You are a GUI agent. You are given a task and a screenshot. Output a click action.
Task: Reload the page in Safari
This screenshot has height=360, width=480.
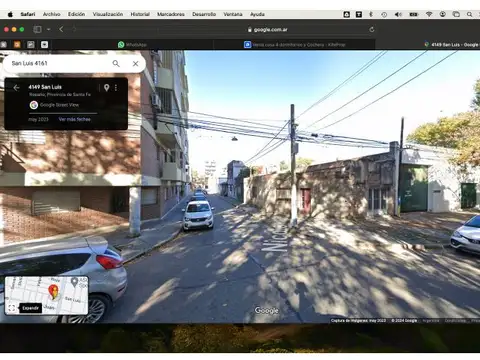tap(372, 29)
